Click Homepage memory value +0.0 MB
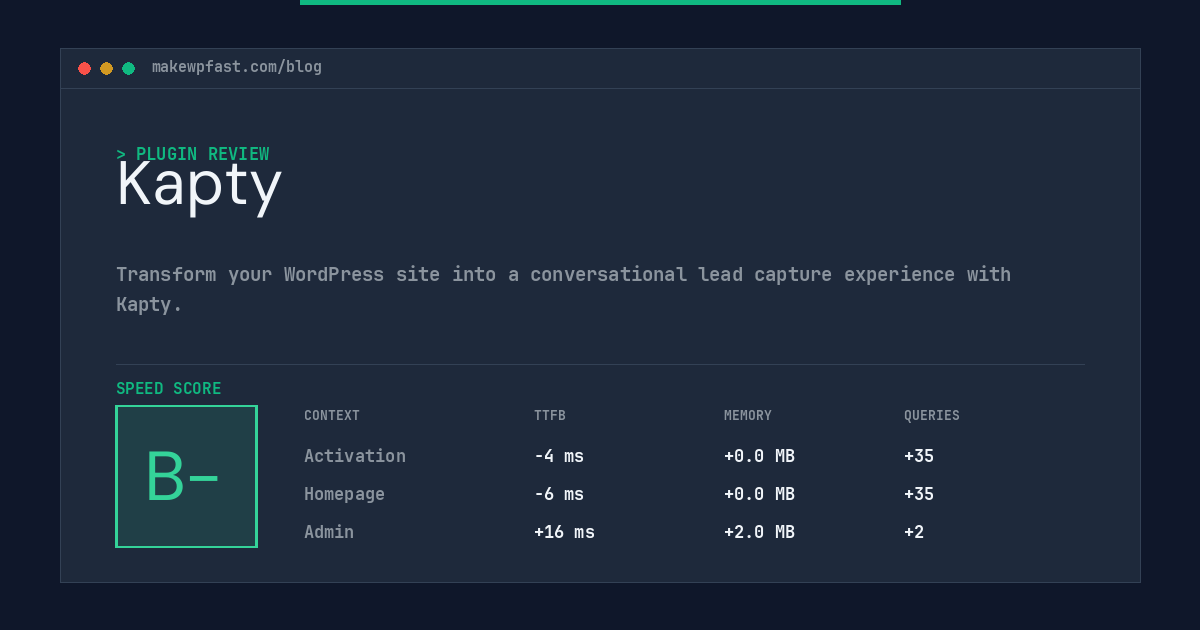 759,494
